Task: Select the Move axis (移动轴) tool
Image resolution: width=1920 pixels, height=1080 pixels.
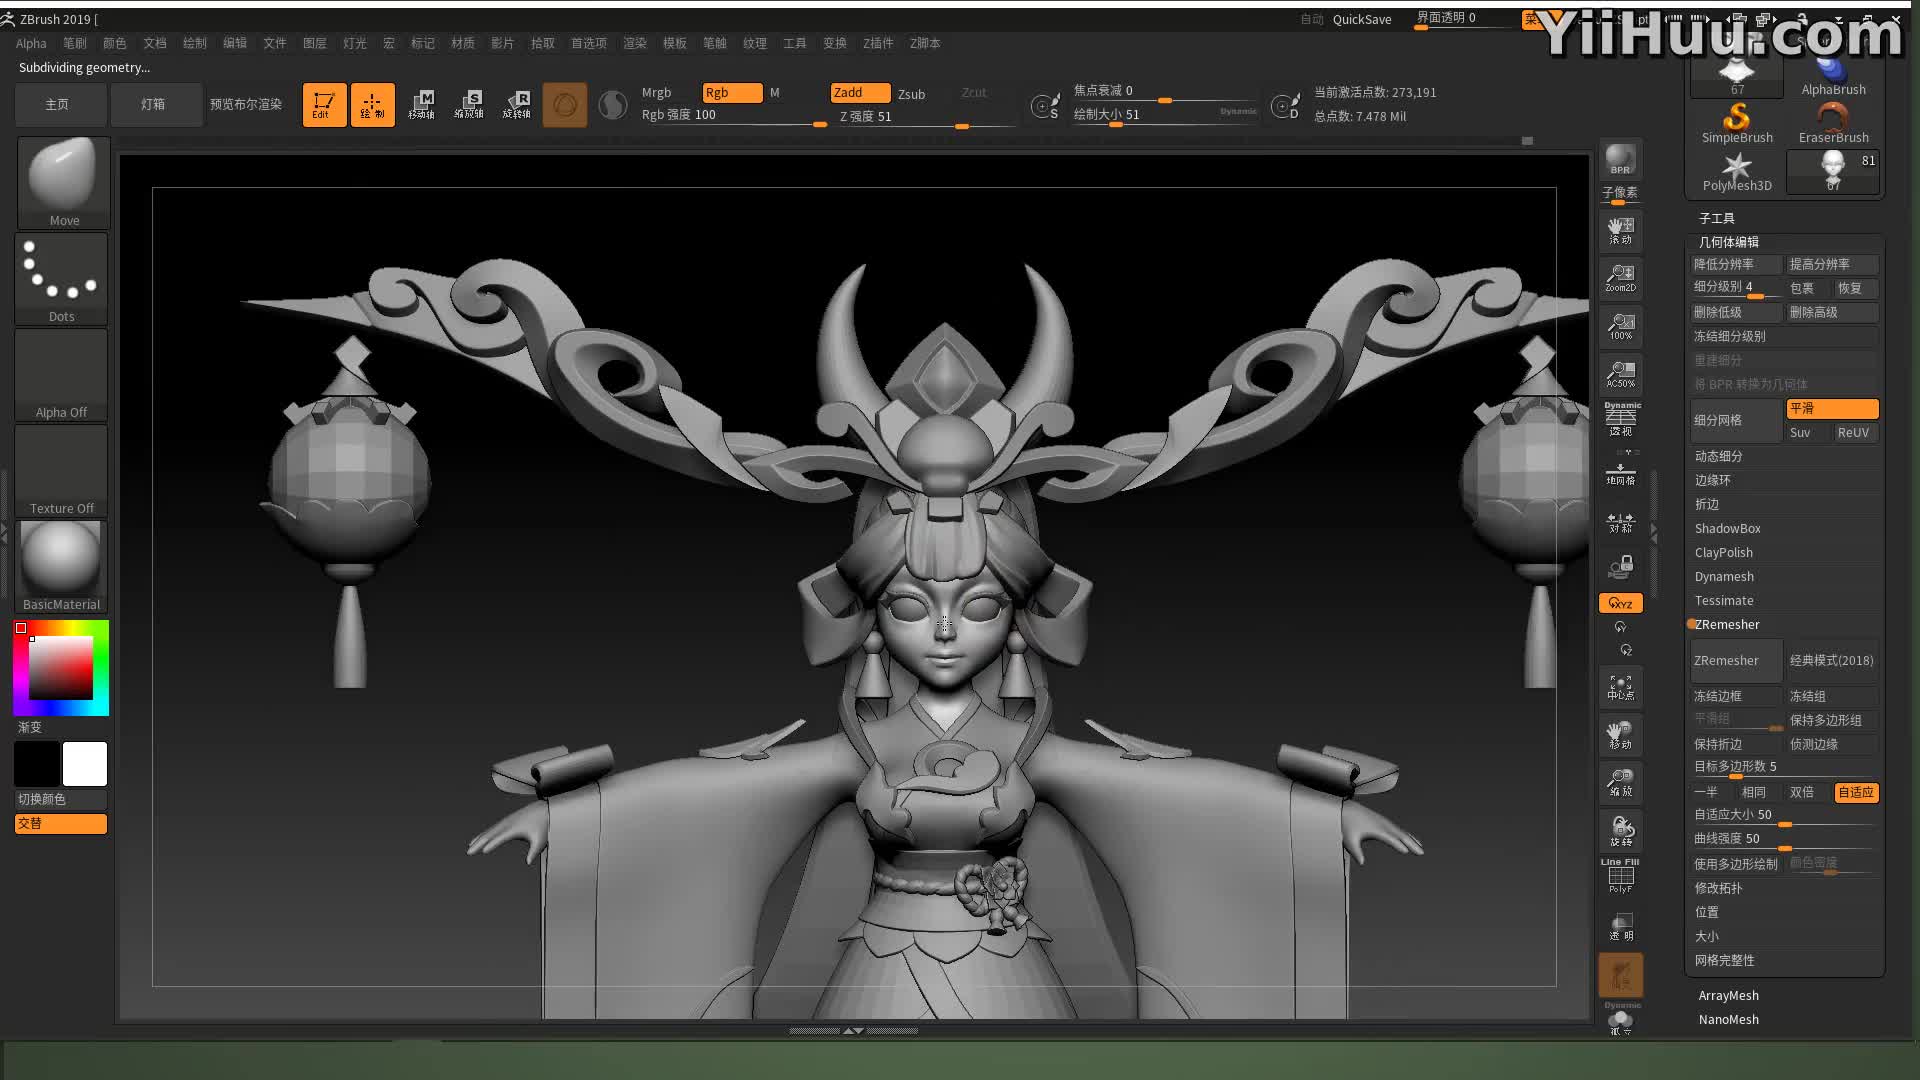Action: click(421, 105)
